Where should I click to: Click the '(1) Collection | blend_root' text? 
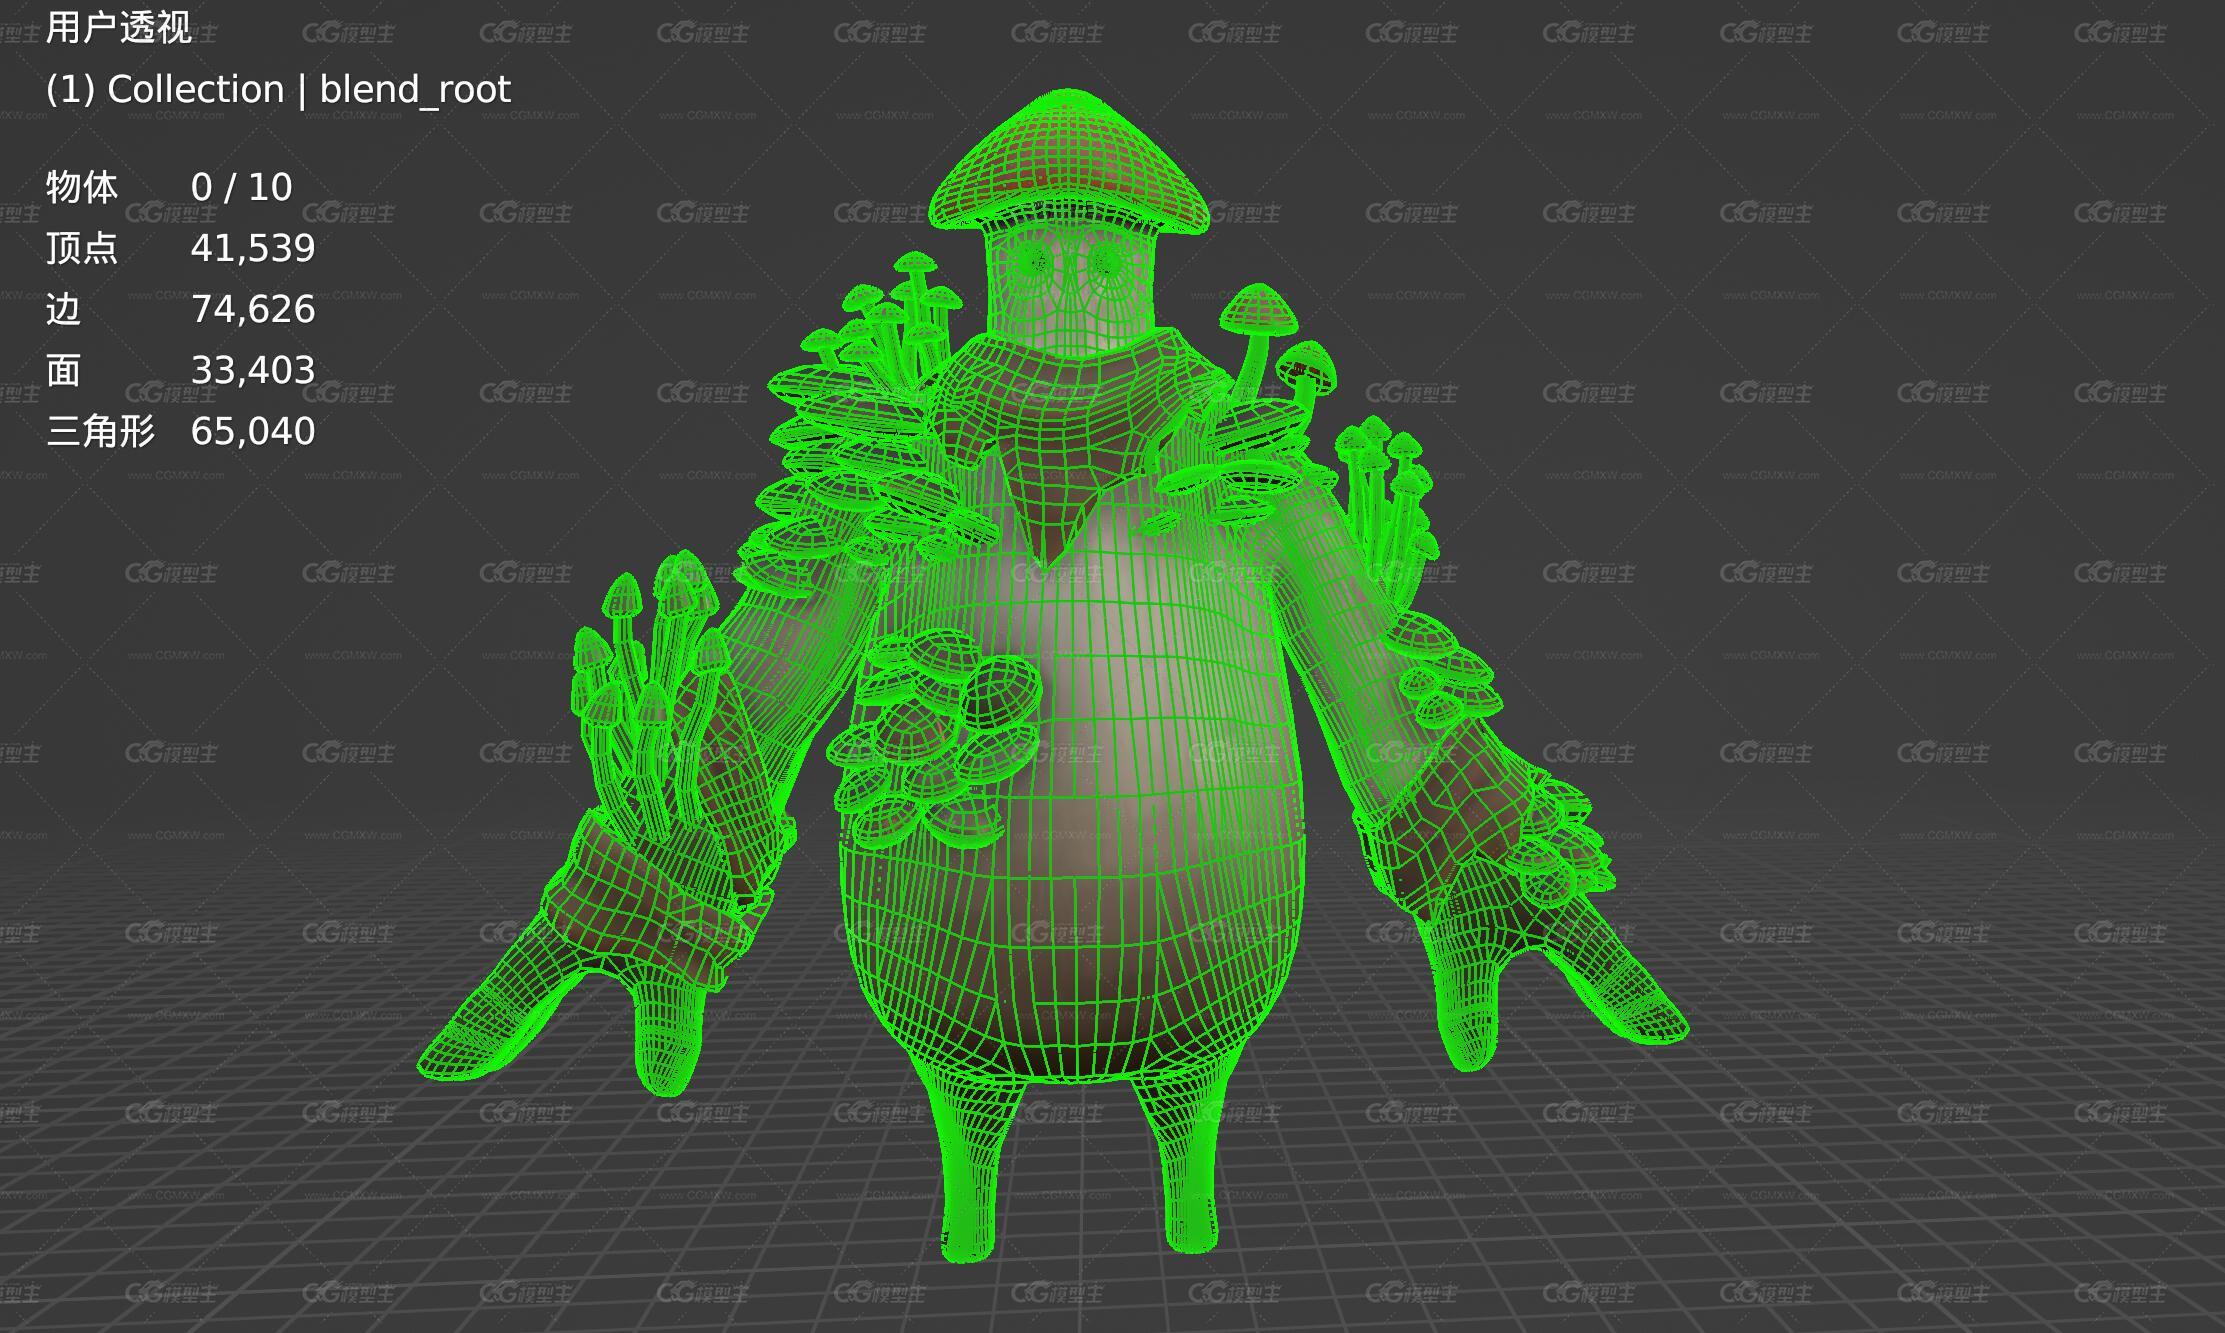click(278, 90)
